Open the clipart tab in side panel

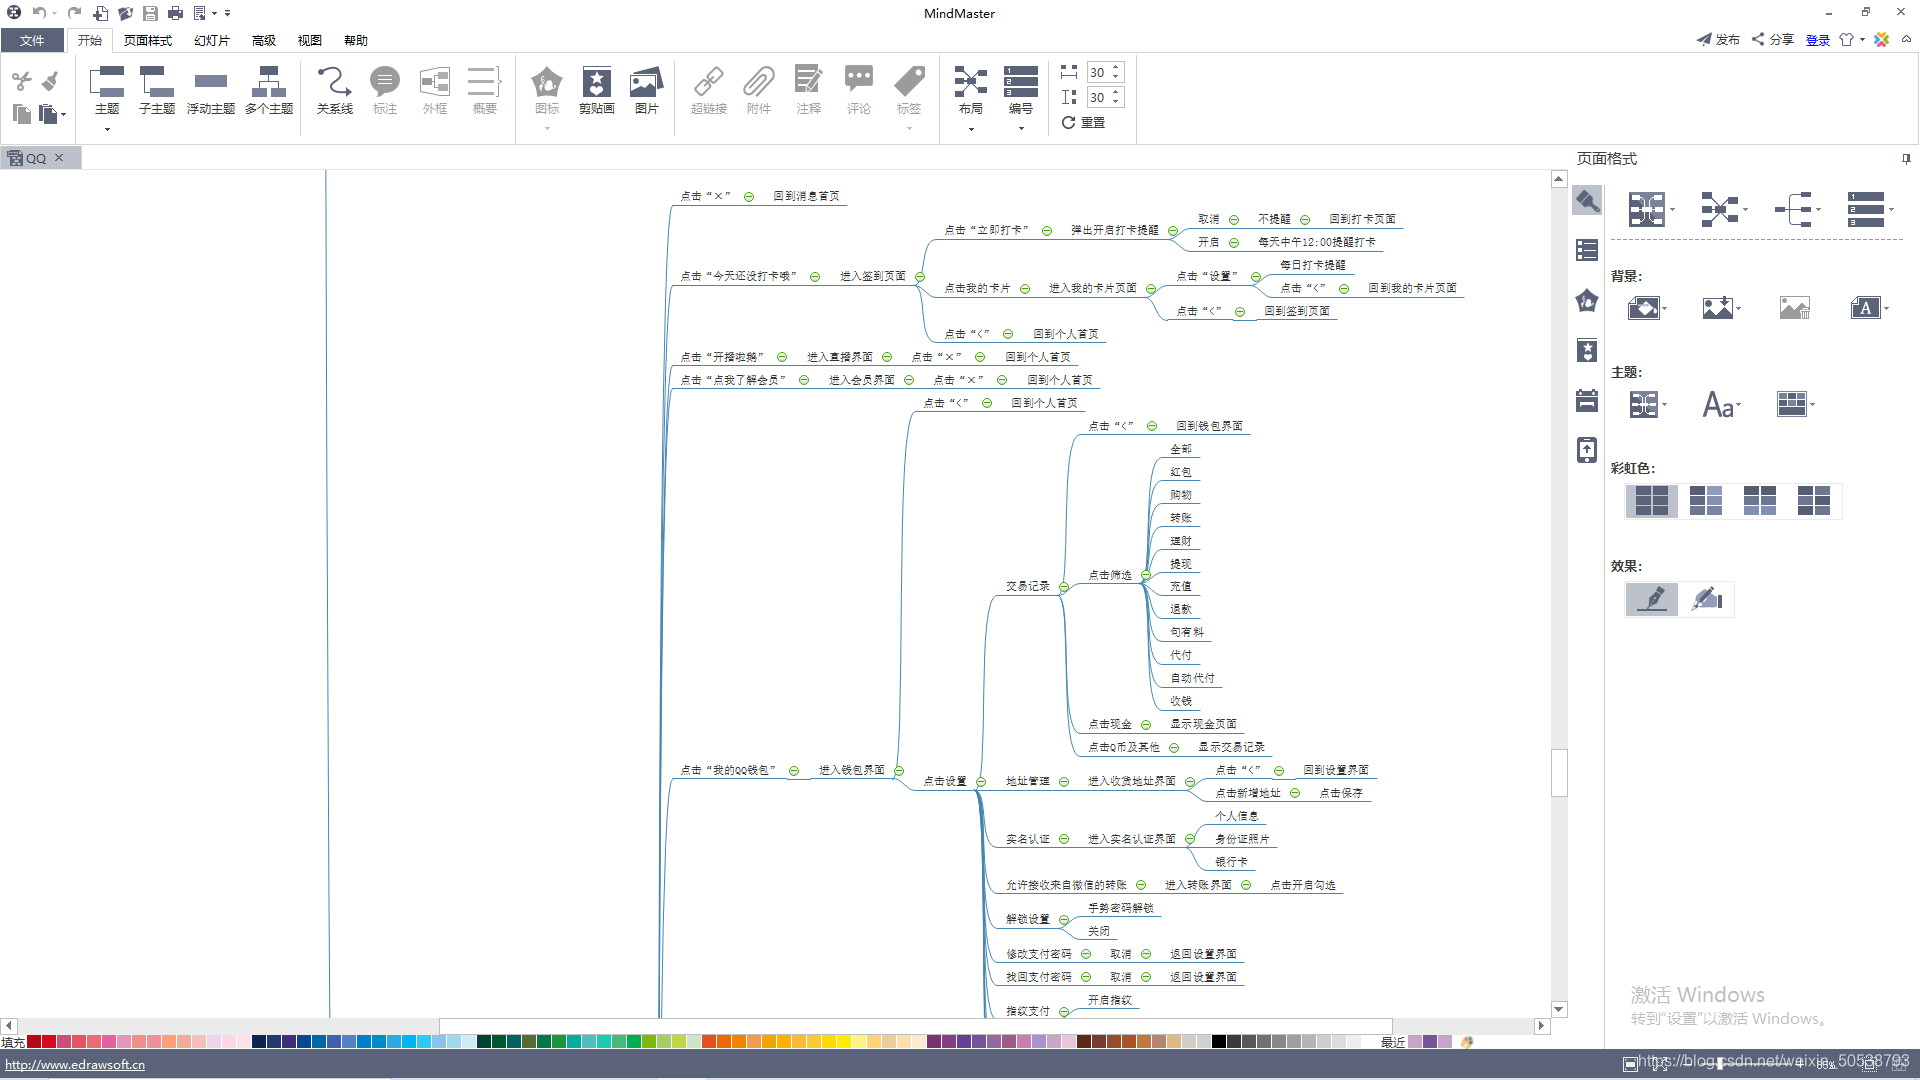point(1587,350)
